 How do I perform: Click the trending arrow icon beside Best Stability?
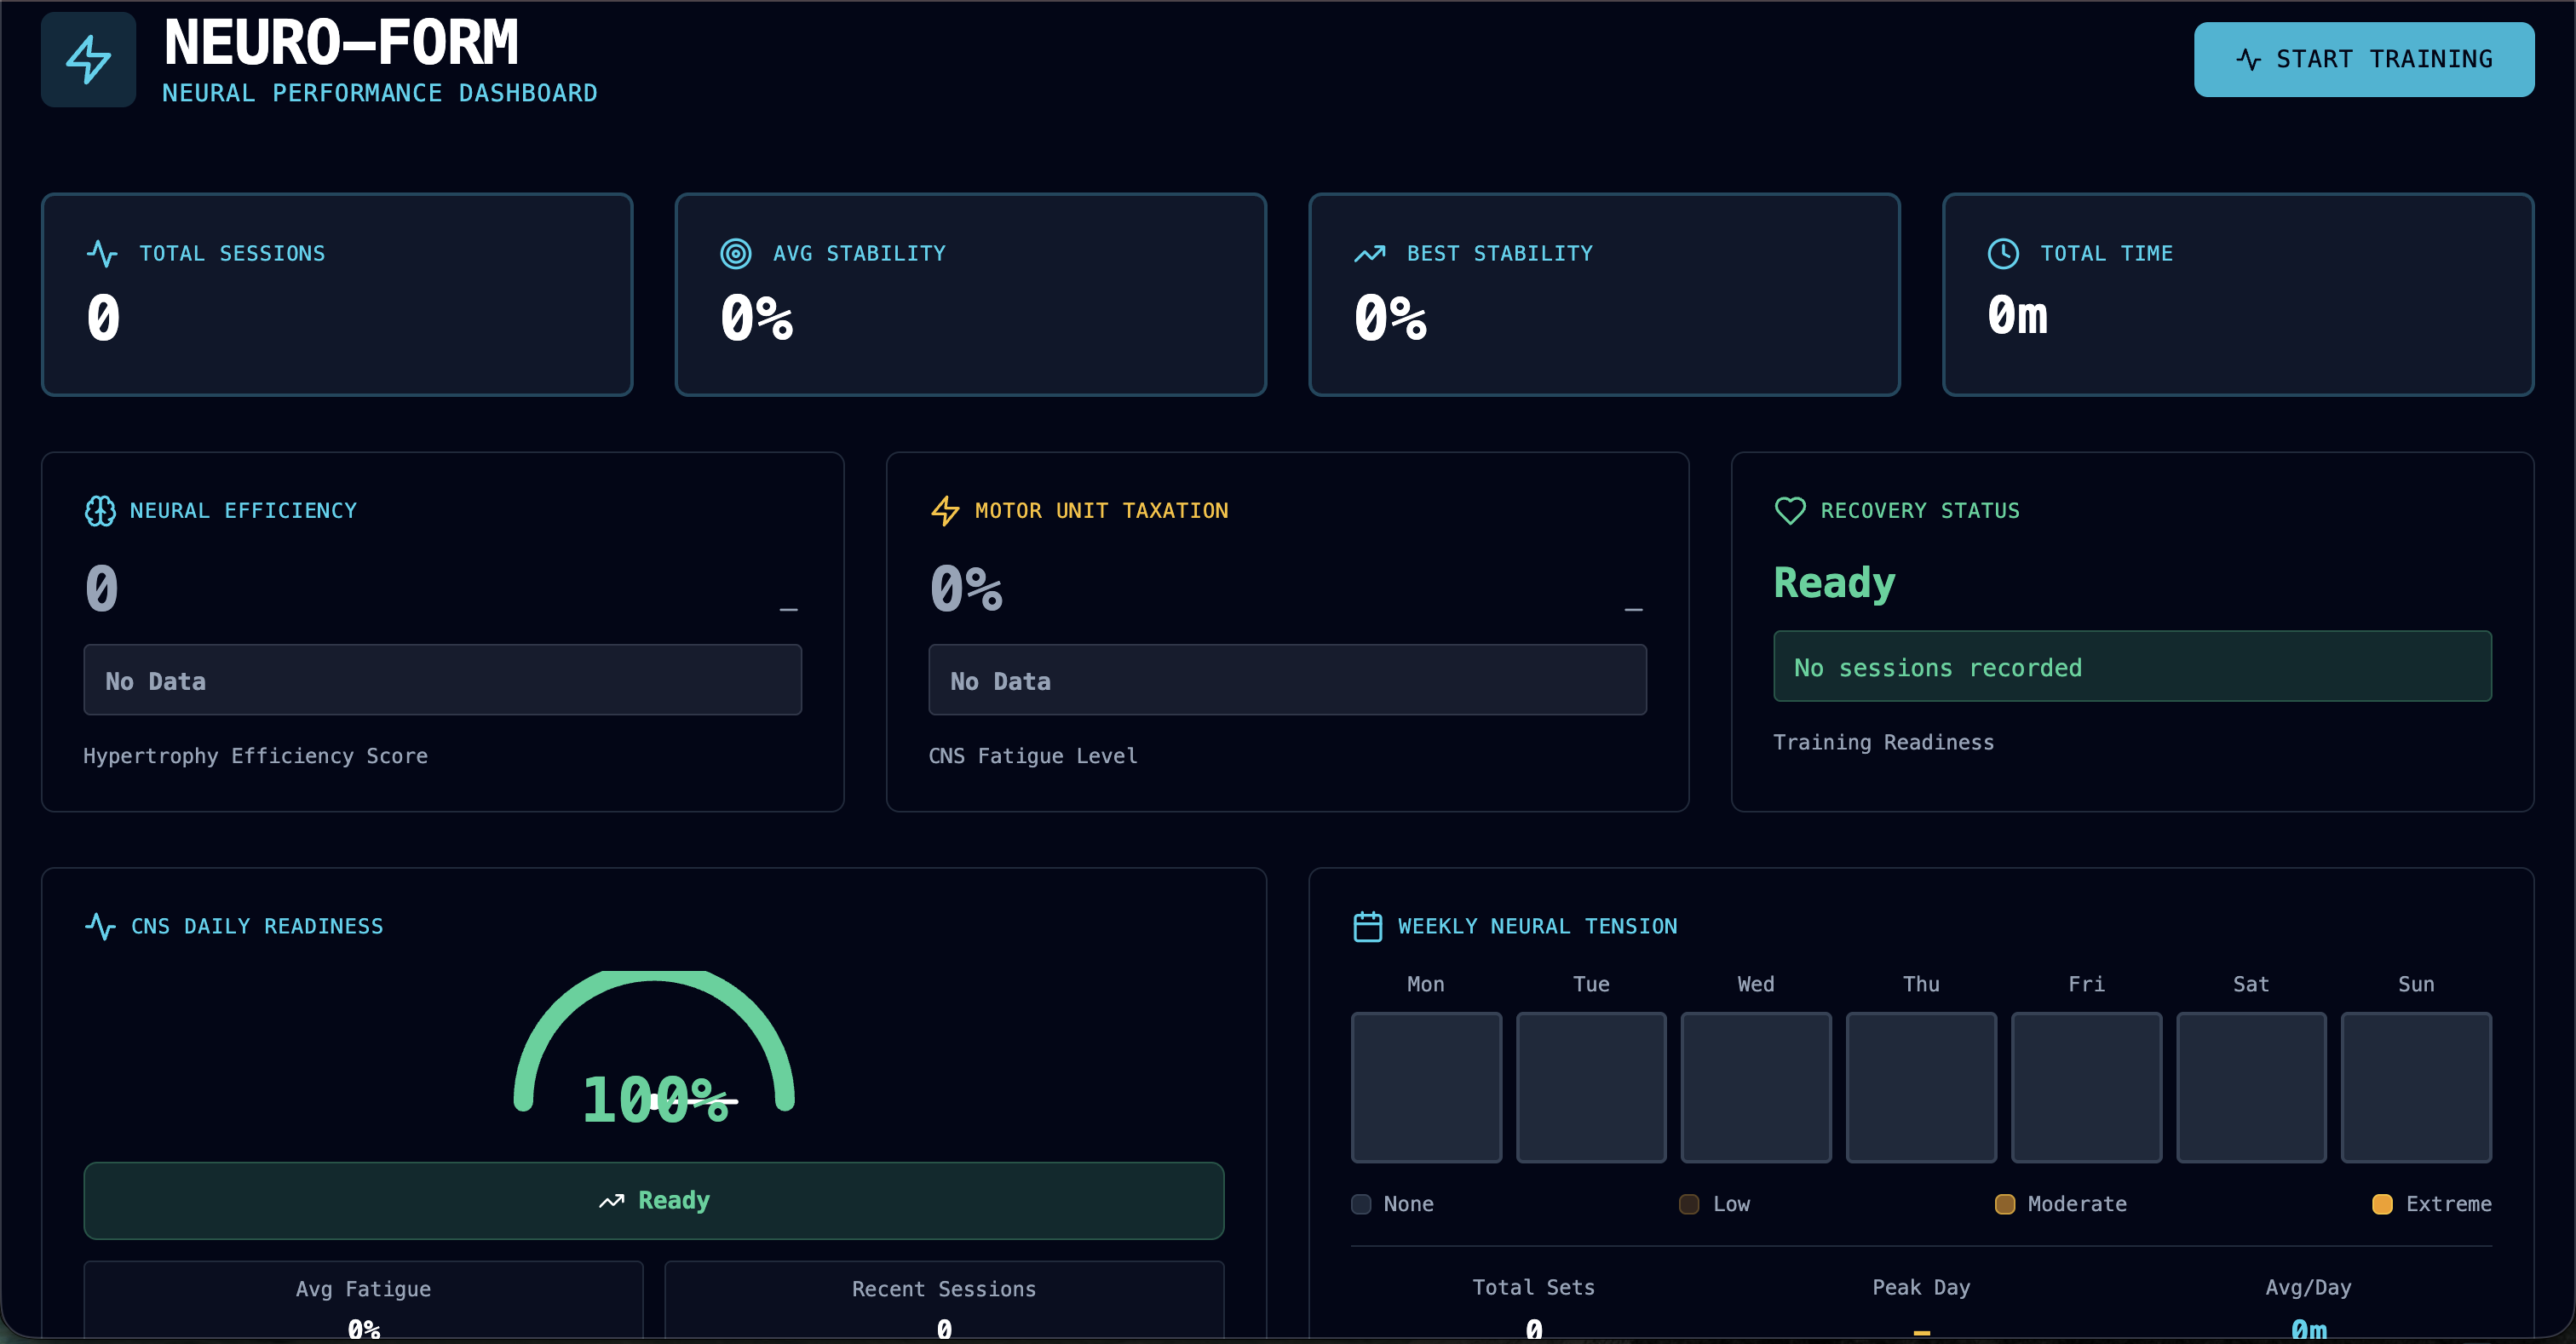(1369, 253)
